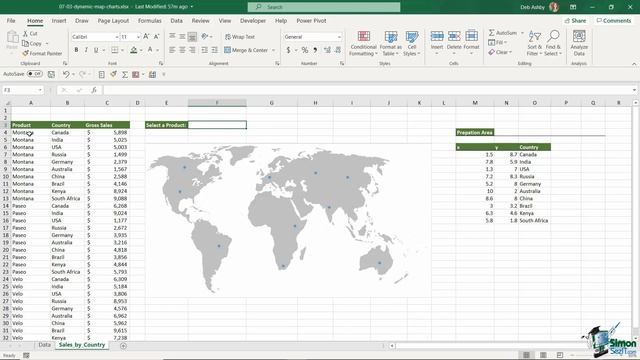The width and height of the screenshot is (640, 360).
Task: Click the Font Color icon
Action: tap(150, 50)
